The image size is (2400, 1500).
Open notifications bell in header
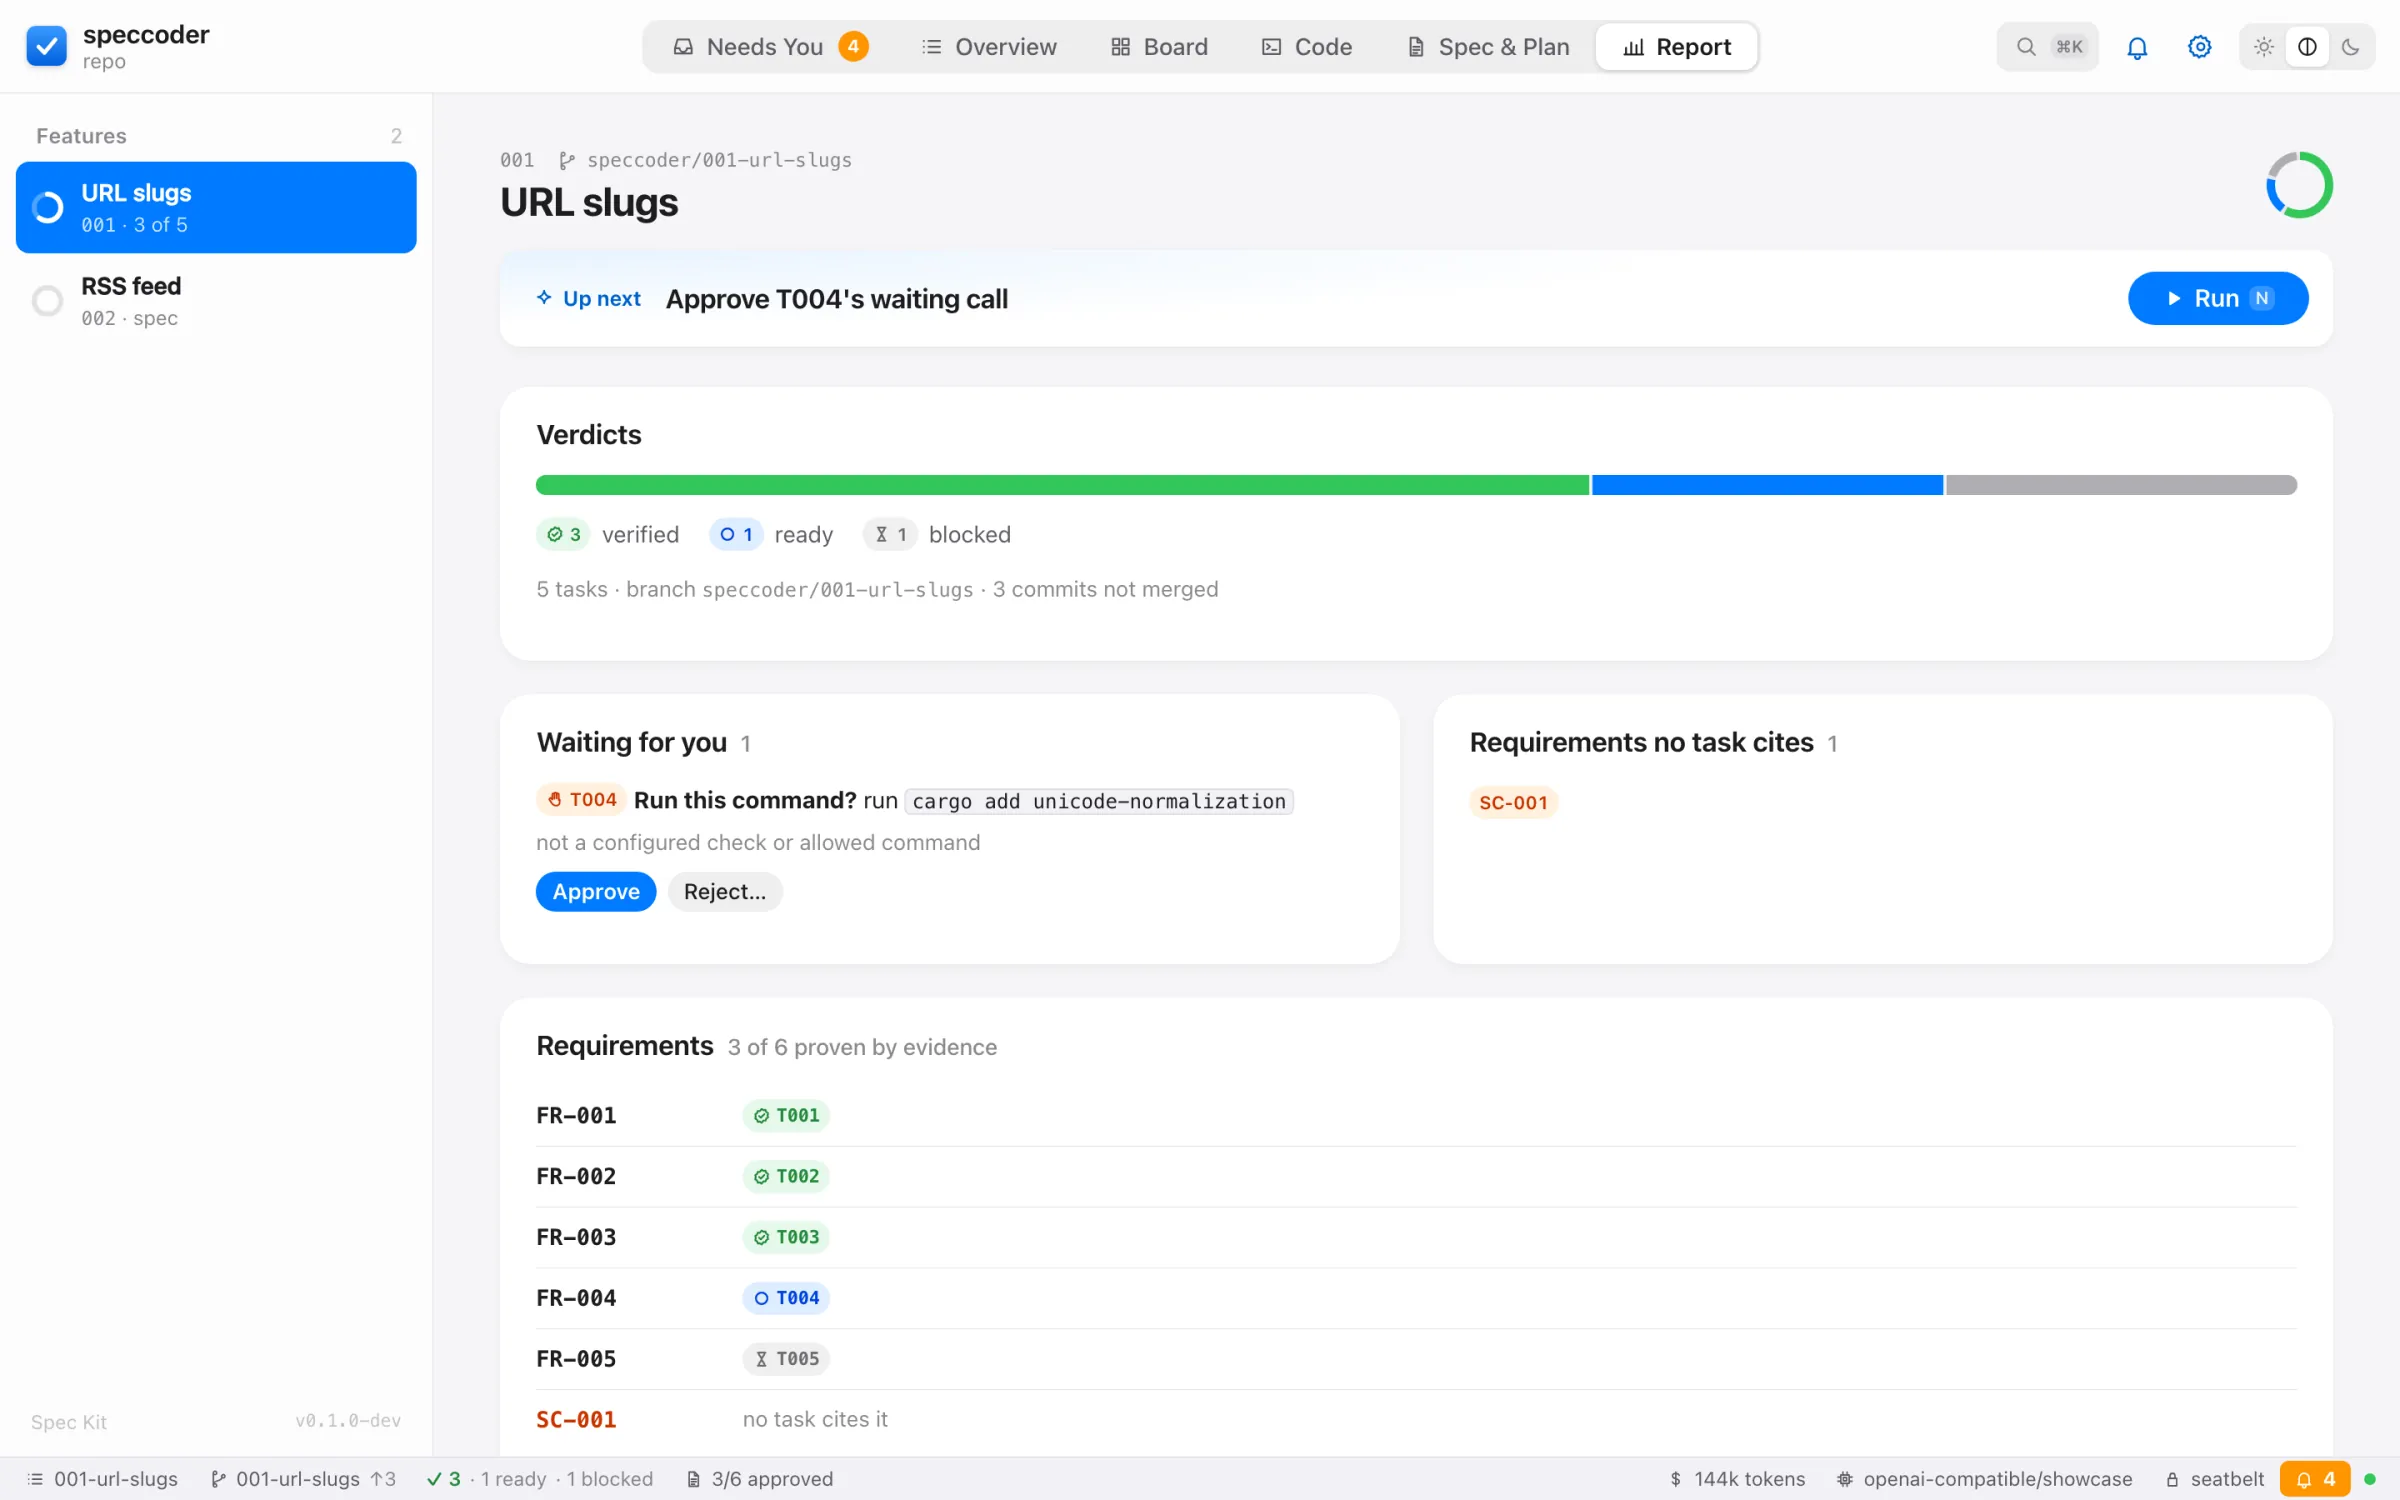tap(2137, 47)
